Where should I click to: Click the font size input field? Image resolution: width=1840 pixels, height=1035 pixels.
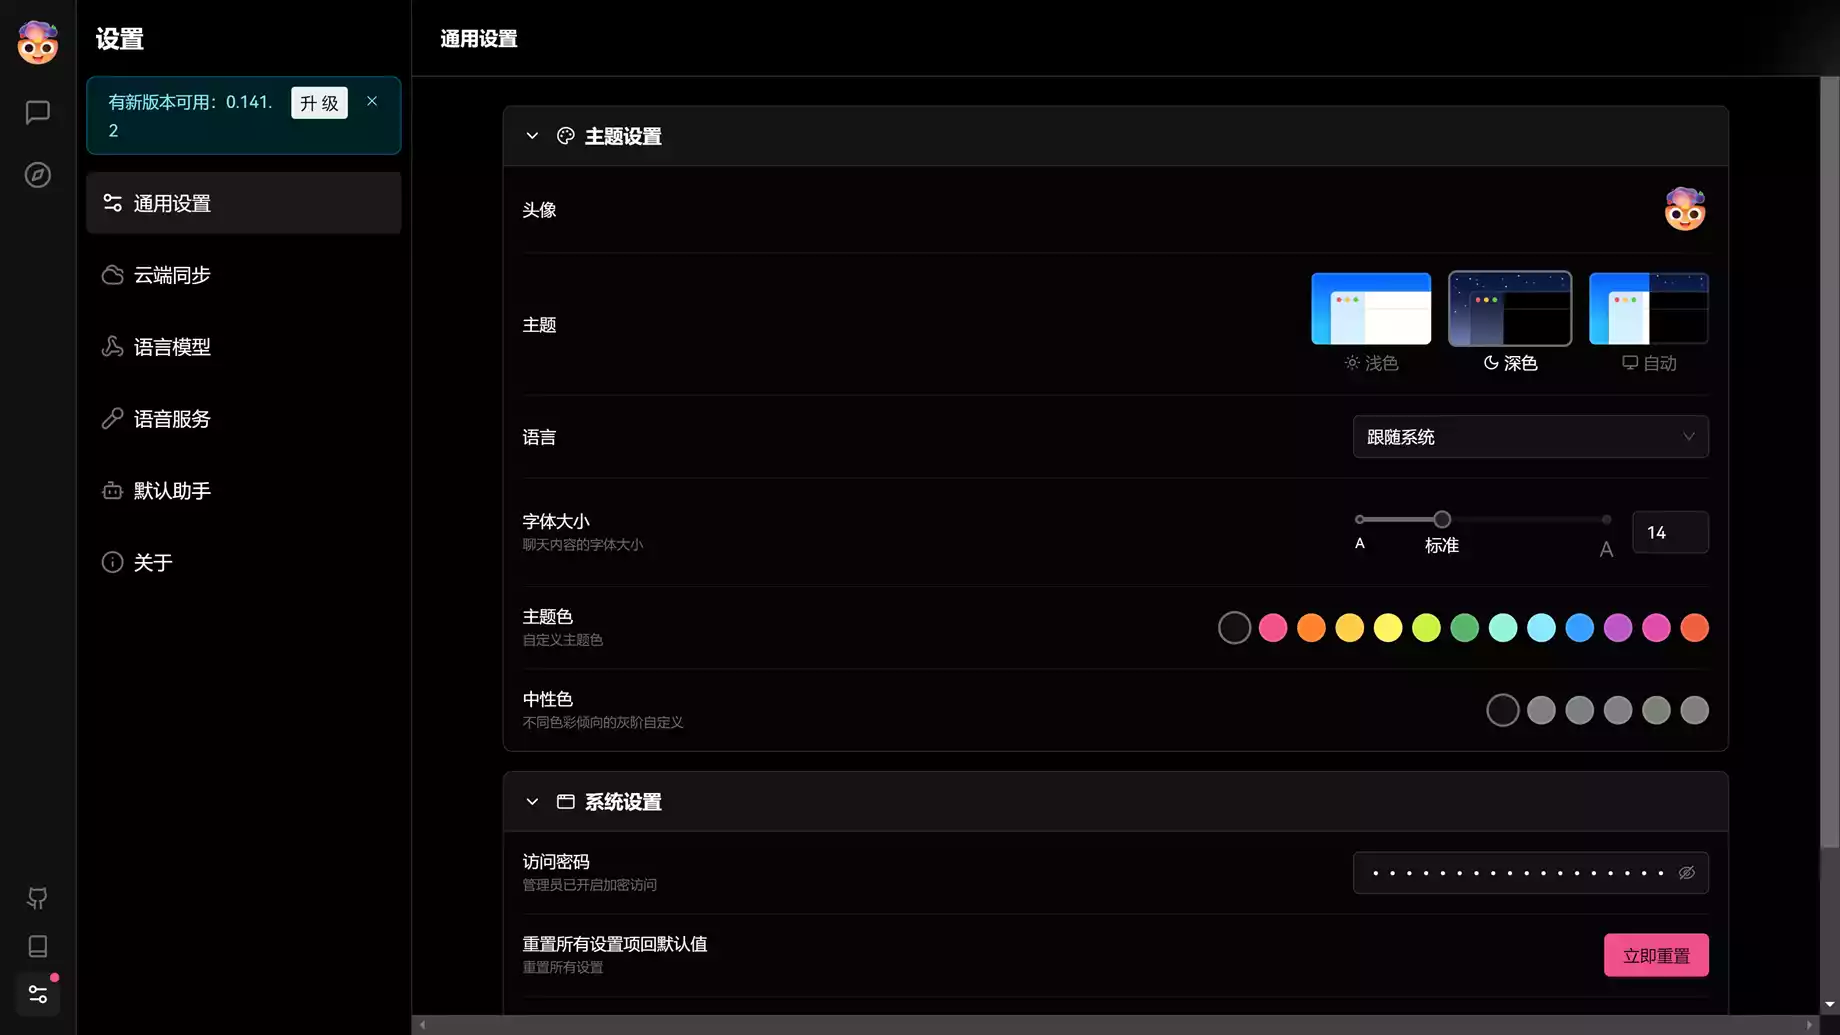click(x=1669, y=532)
